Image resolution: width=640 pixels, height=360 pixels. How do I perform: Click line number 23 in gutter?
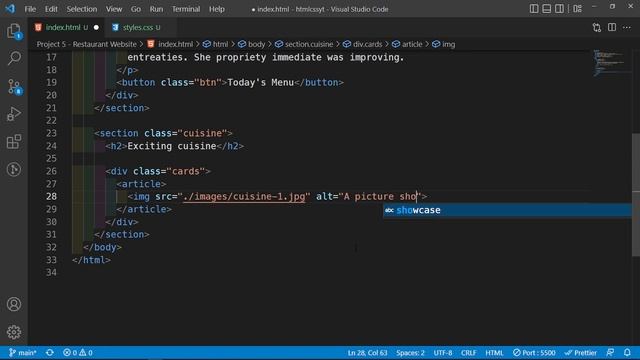pos(51,133)
